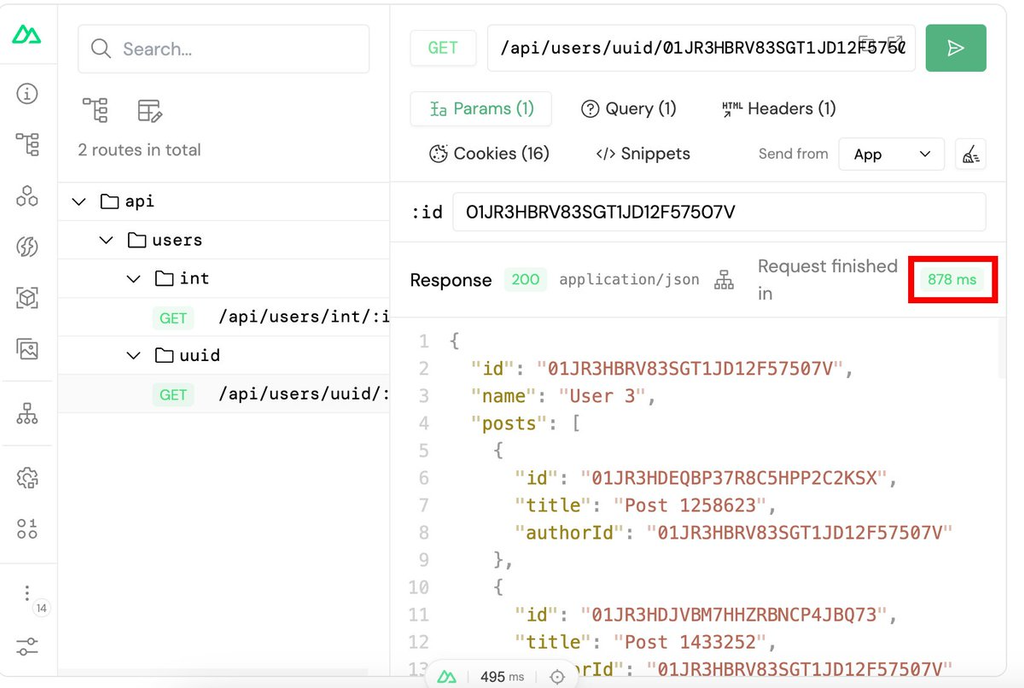This screenshot has width=1024, height=688.
Task: Open the gear cog tab in sidebar
Action: 27,478
